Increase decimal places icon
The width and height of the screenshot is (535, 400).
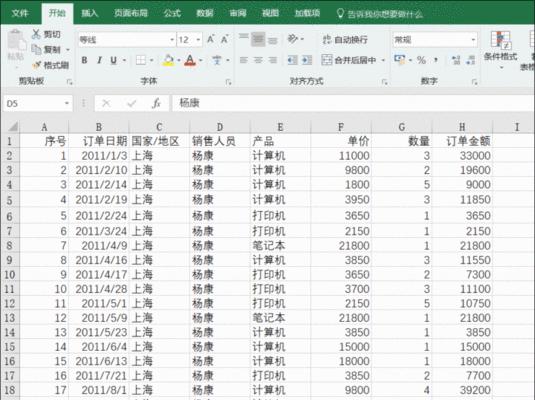pos(456,60)
